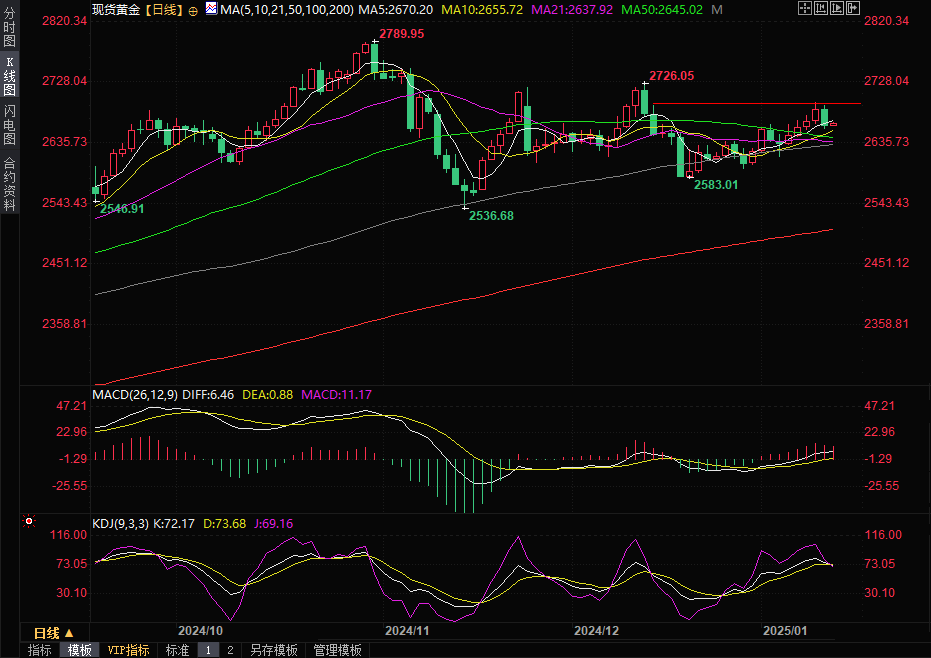This screenshot has width=931, height=658.
Task: Toggle the 标准 standard layout option
Action: [x=177, y=650]
